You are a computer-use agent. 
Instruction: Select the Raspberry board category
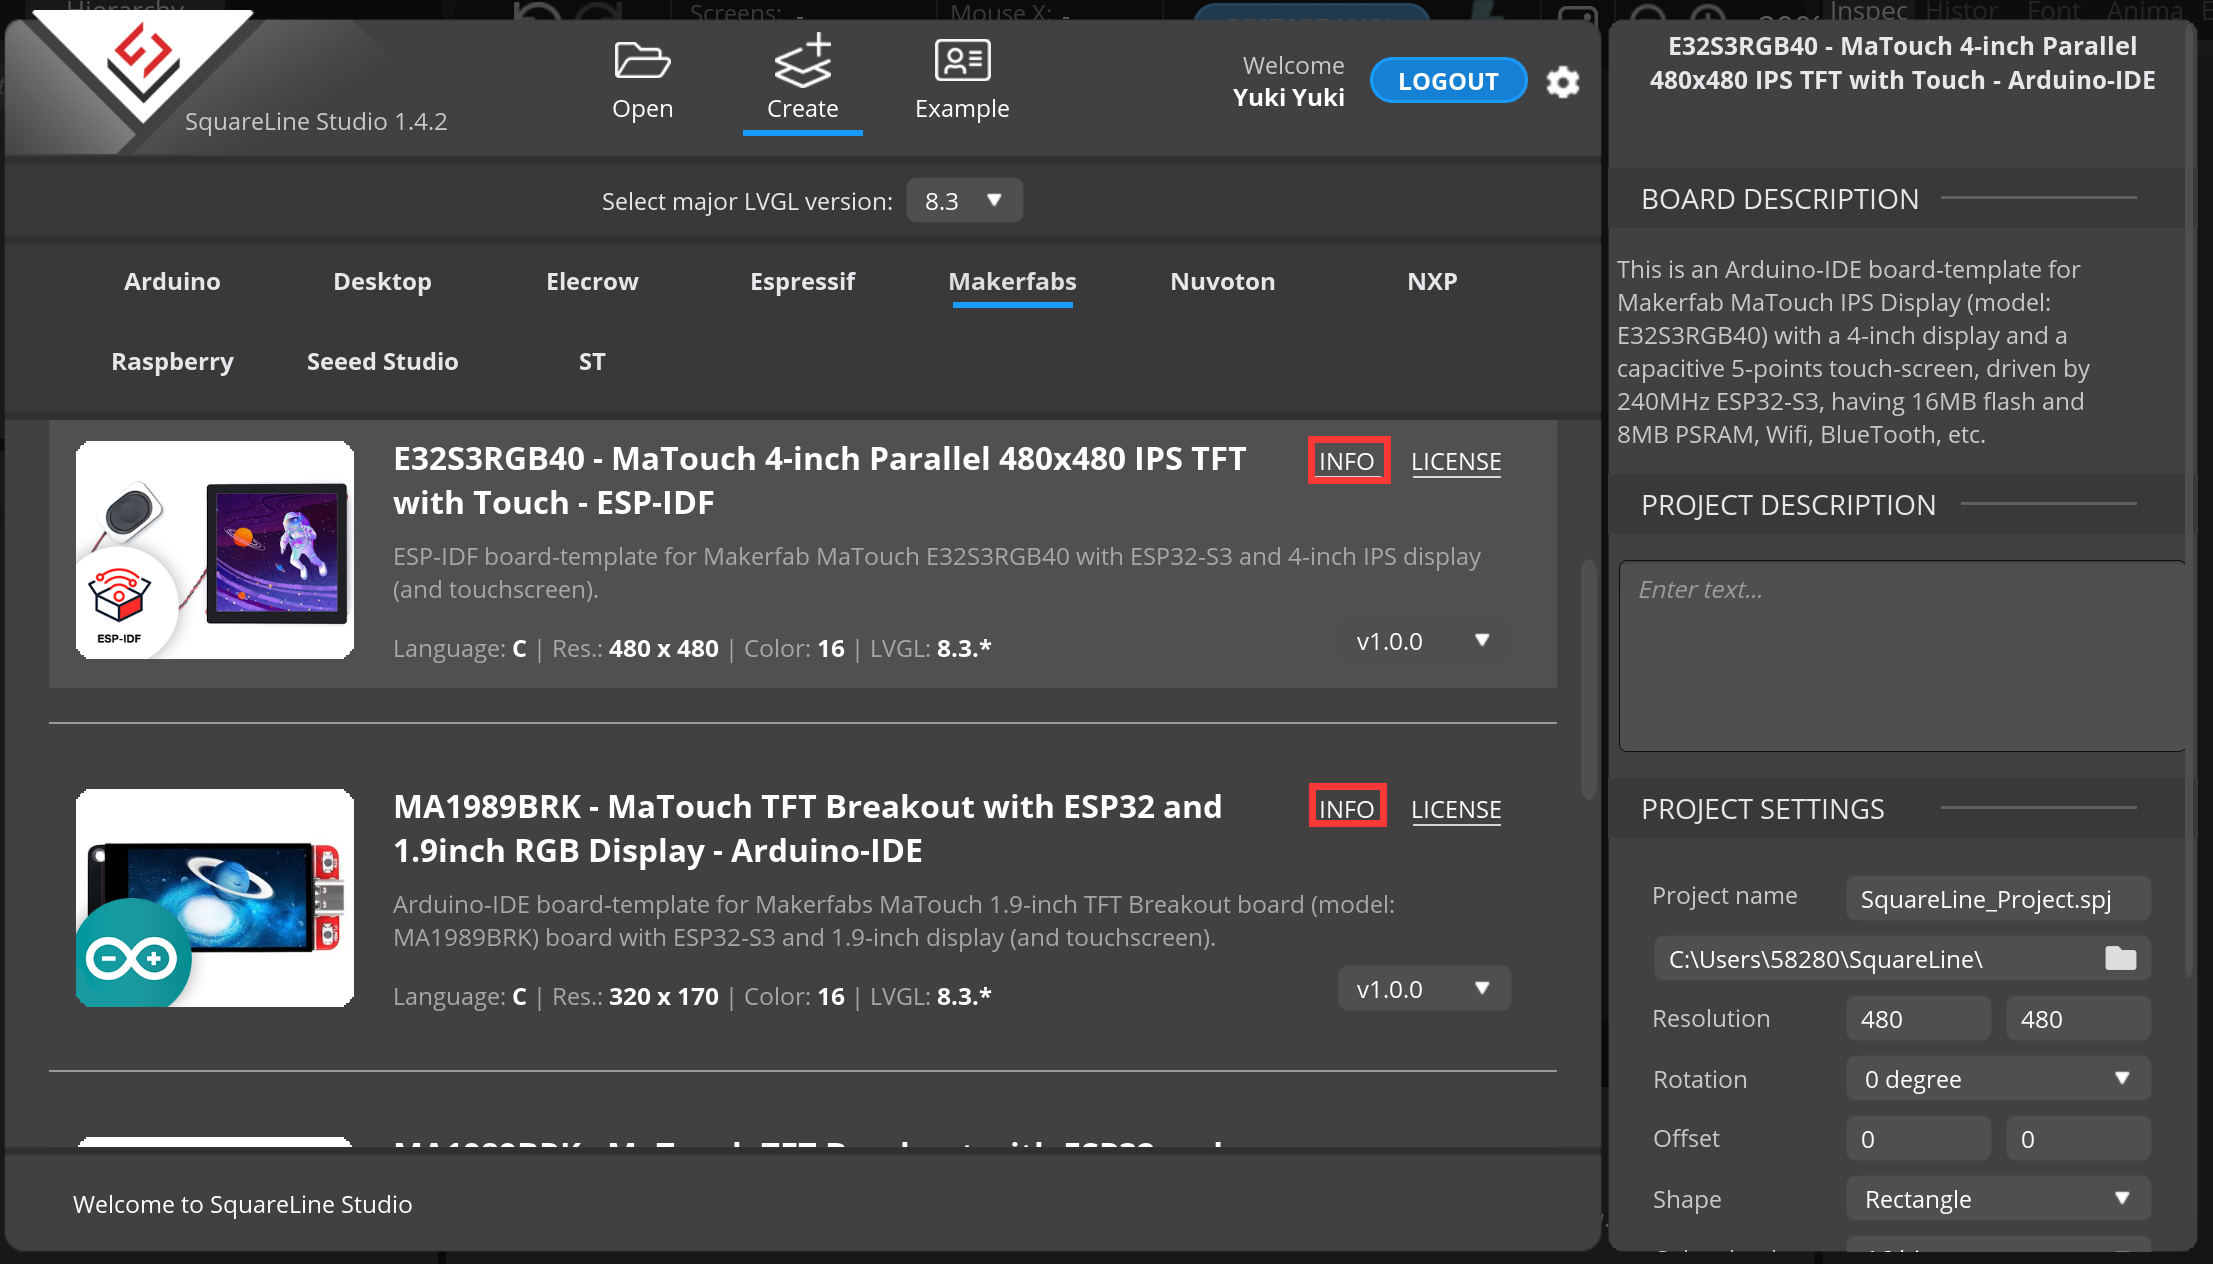(x=172, y=361)
